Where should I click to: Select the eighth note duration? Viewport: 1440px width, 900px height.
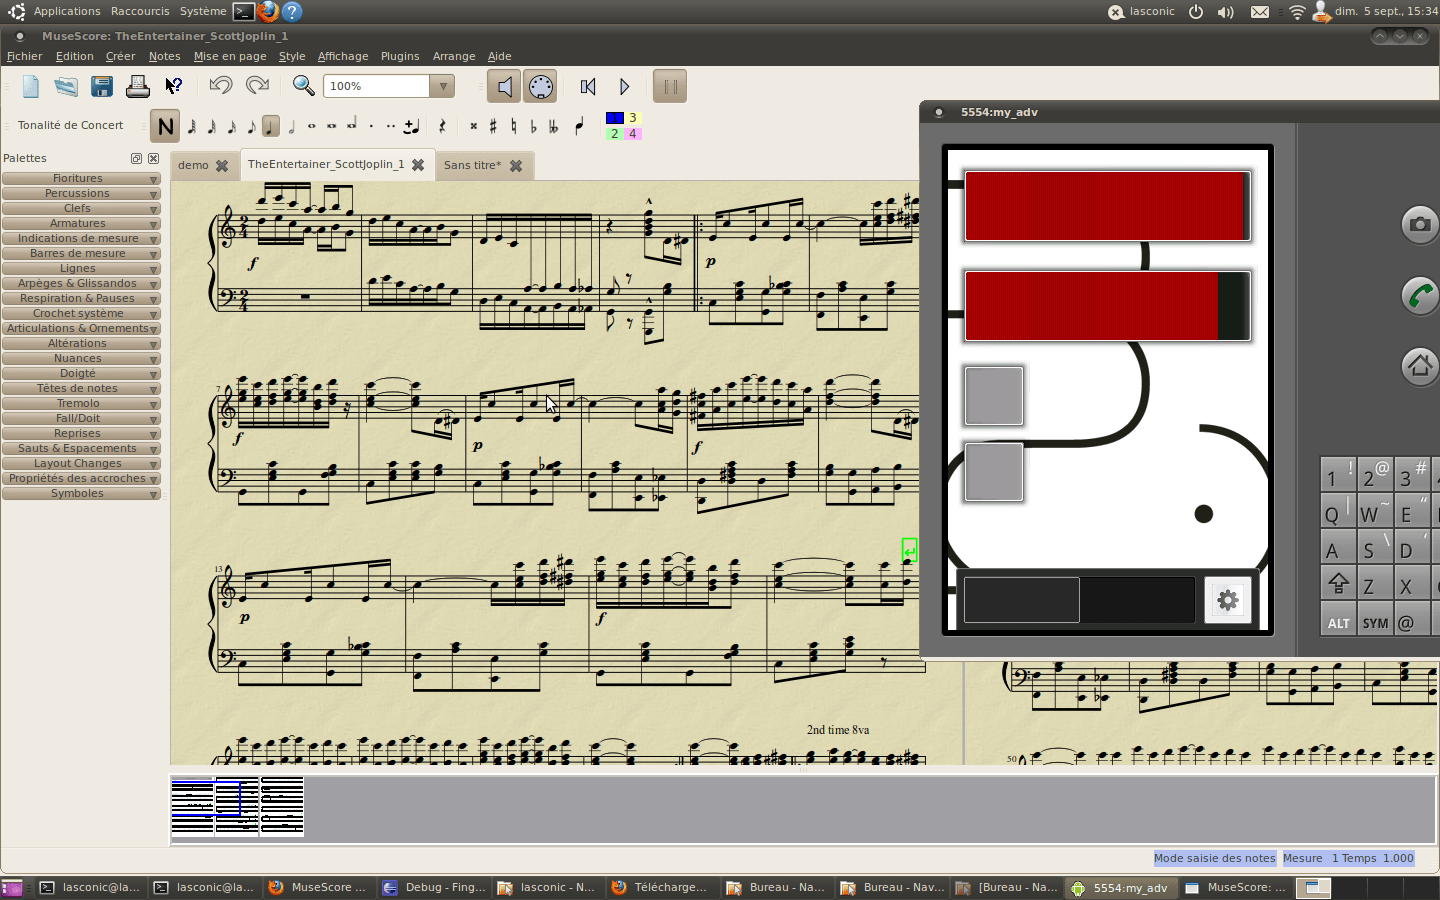click(251, 126)
